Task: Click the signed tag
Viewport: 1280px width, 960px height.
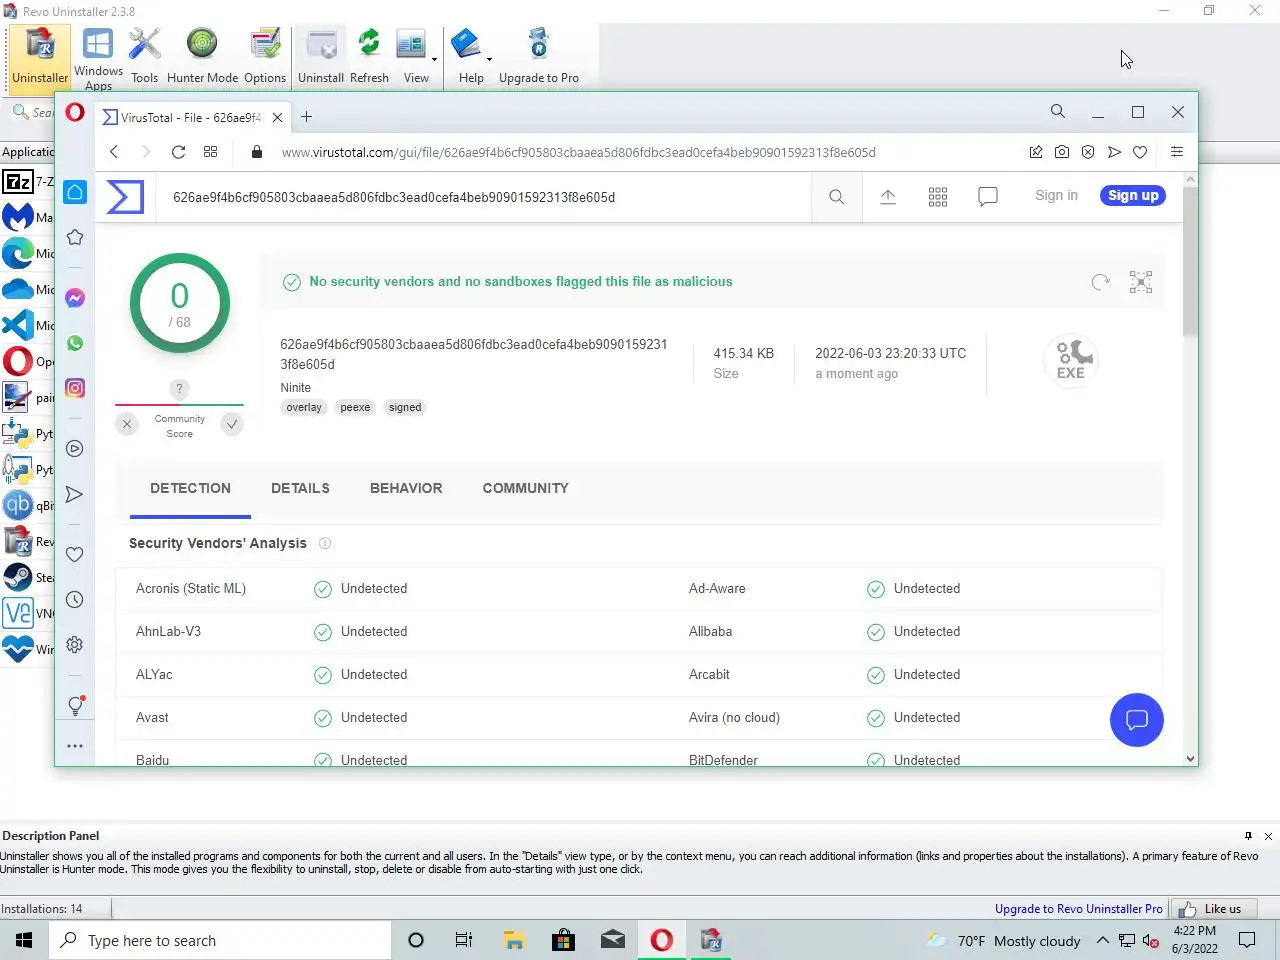Action: click(x=405, y=407)
